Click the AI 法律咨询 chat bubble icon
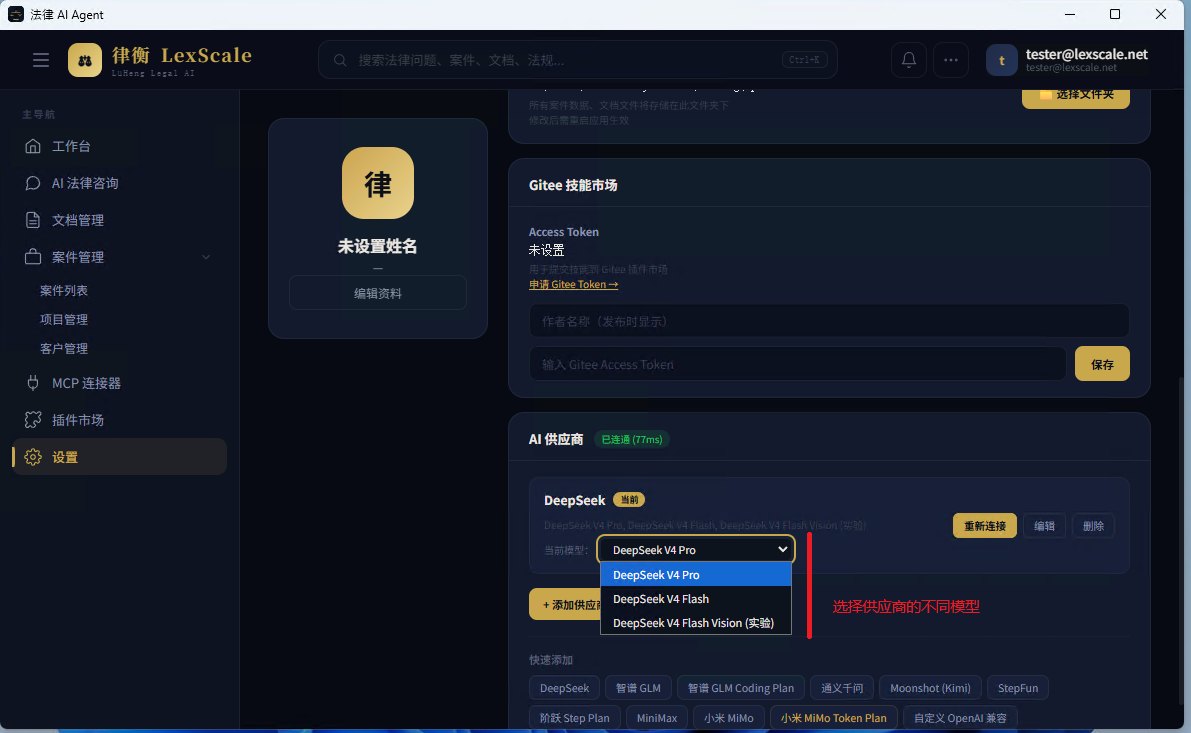Screen dimensions: 1191x733 tap(33, 183)
